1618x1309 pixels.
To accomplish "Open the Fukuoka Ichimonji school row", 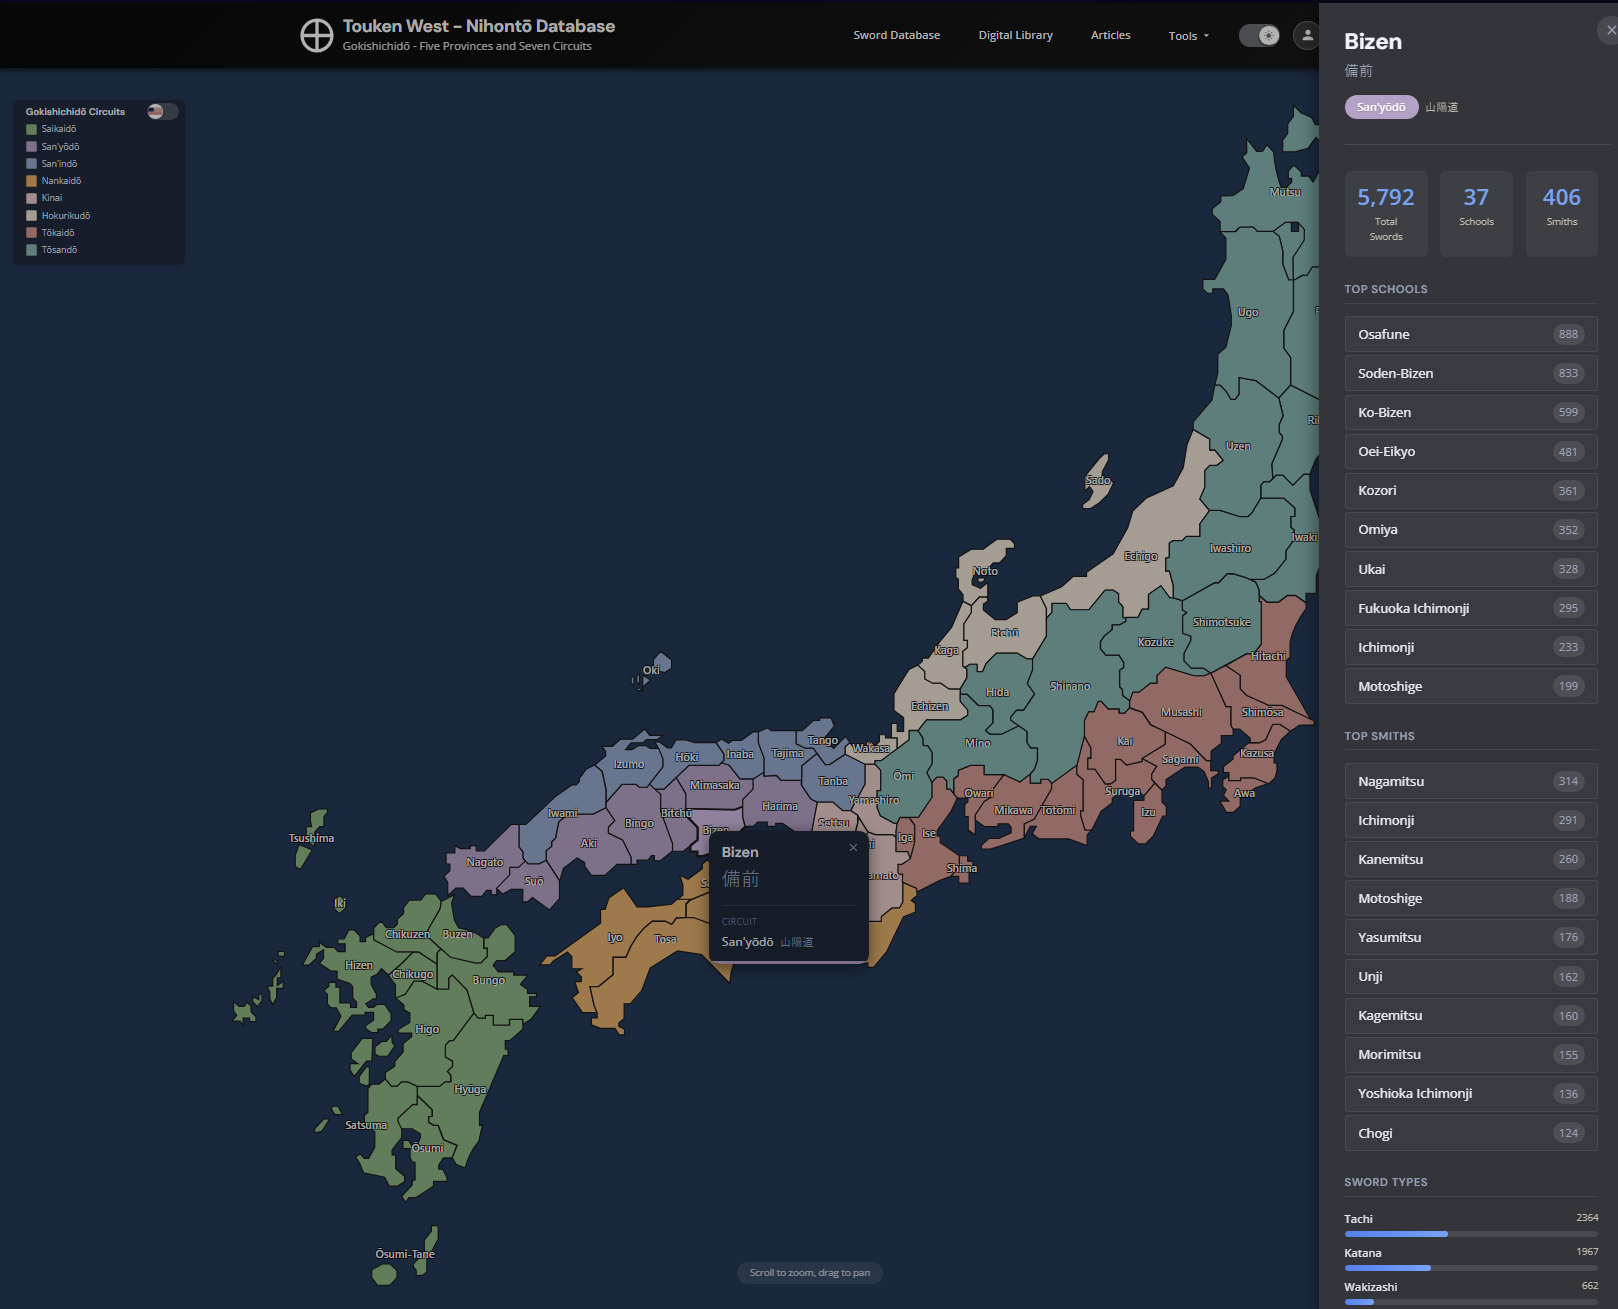I will click(x=1470, y=608).
